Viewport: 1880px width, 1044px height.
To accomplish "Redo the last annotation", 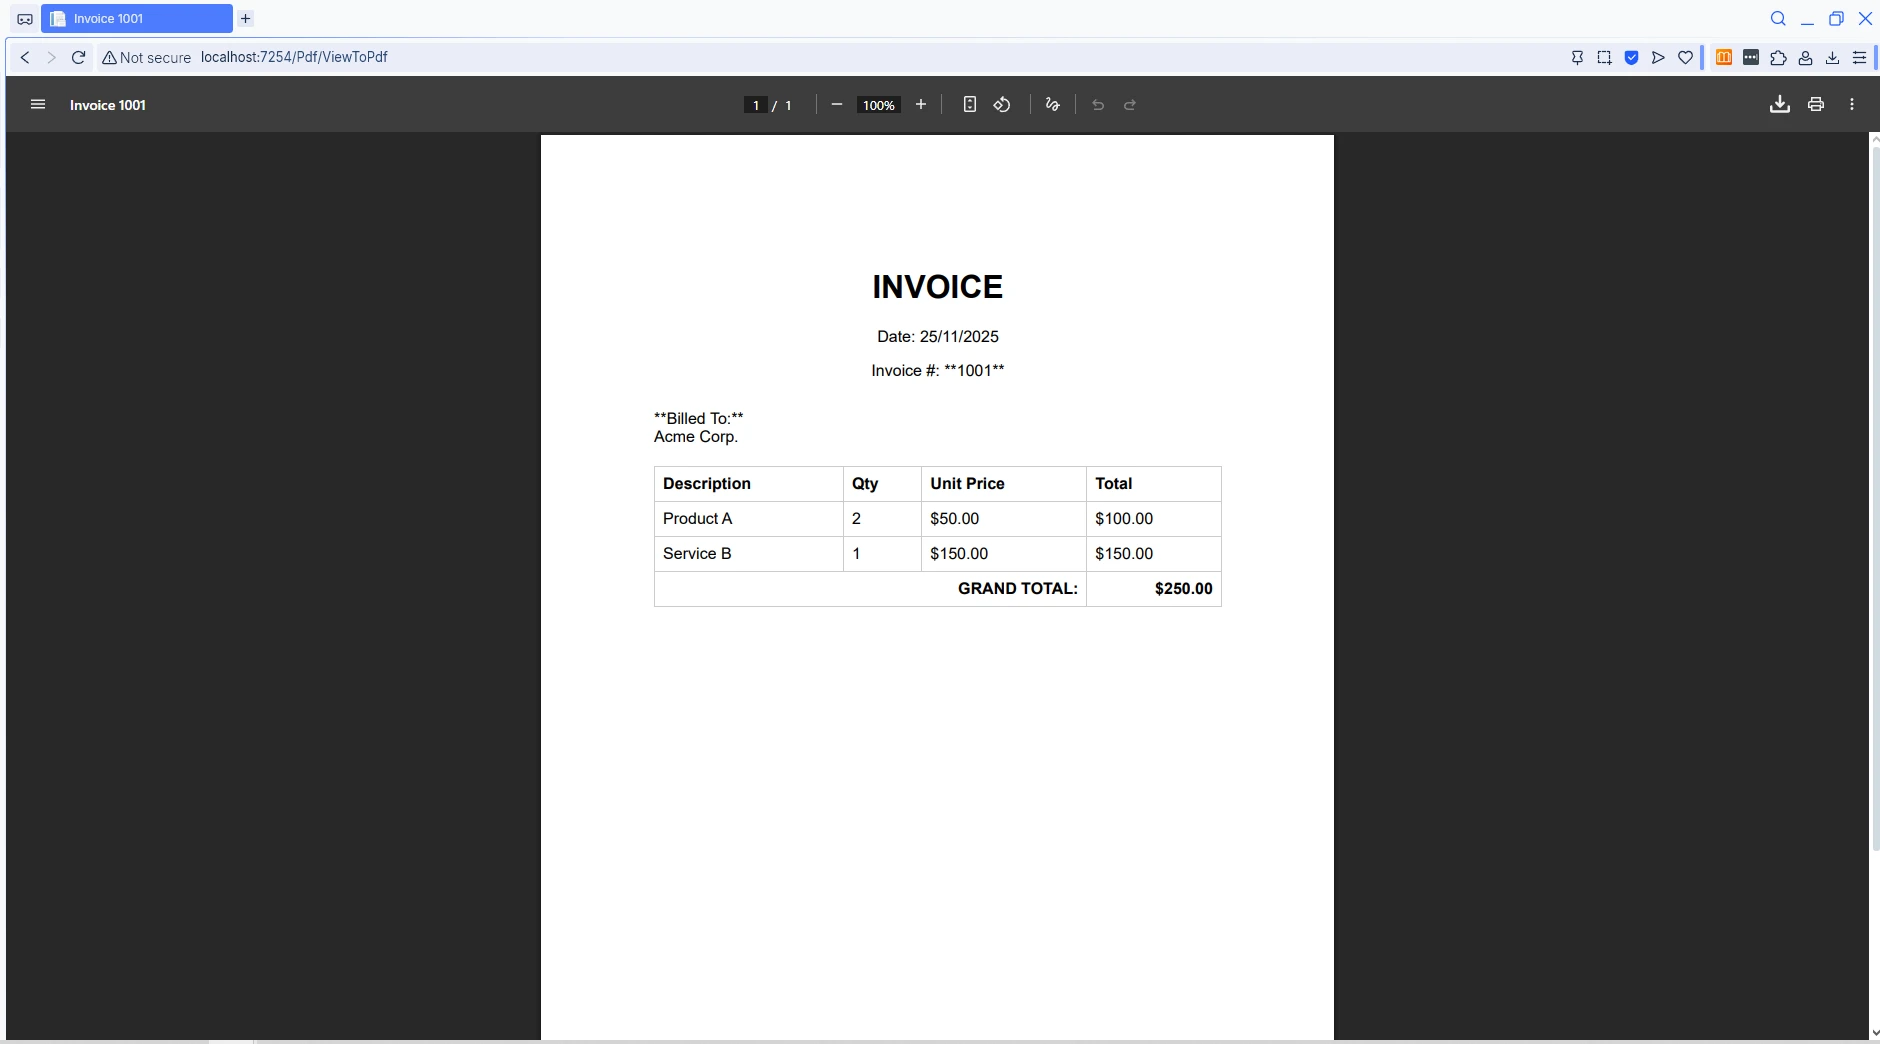I will click(x=1131, y=104).
